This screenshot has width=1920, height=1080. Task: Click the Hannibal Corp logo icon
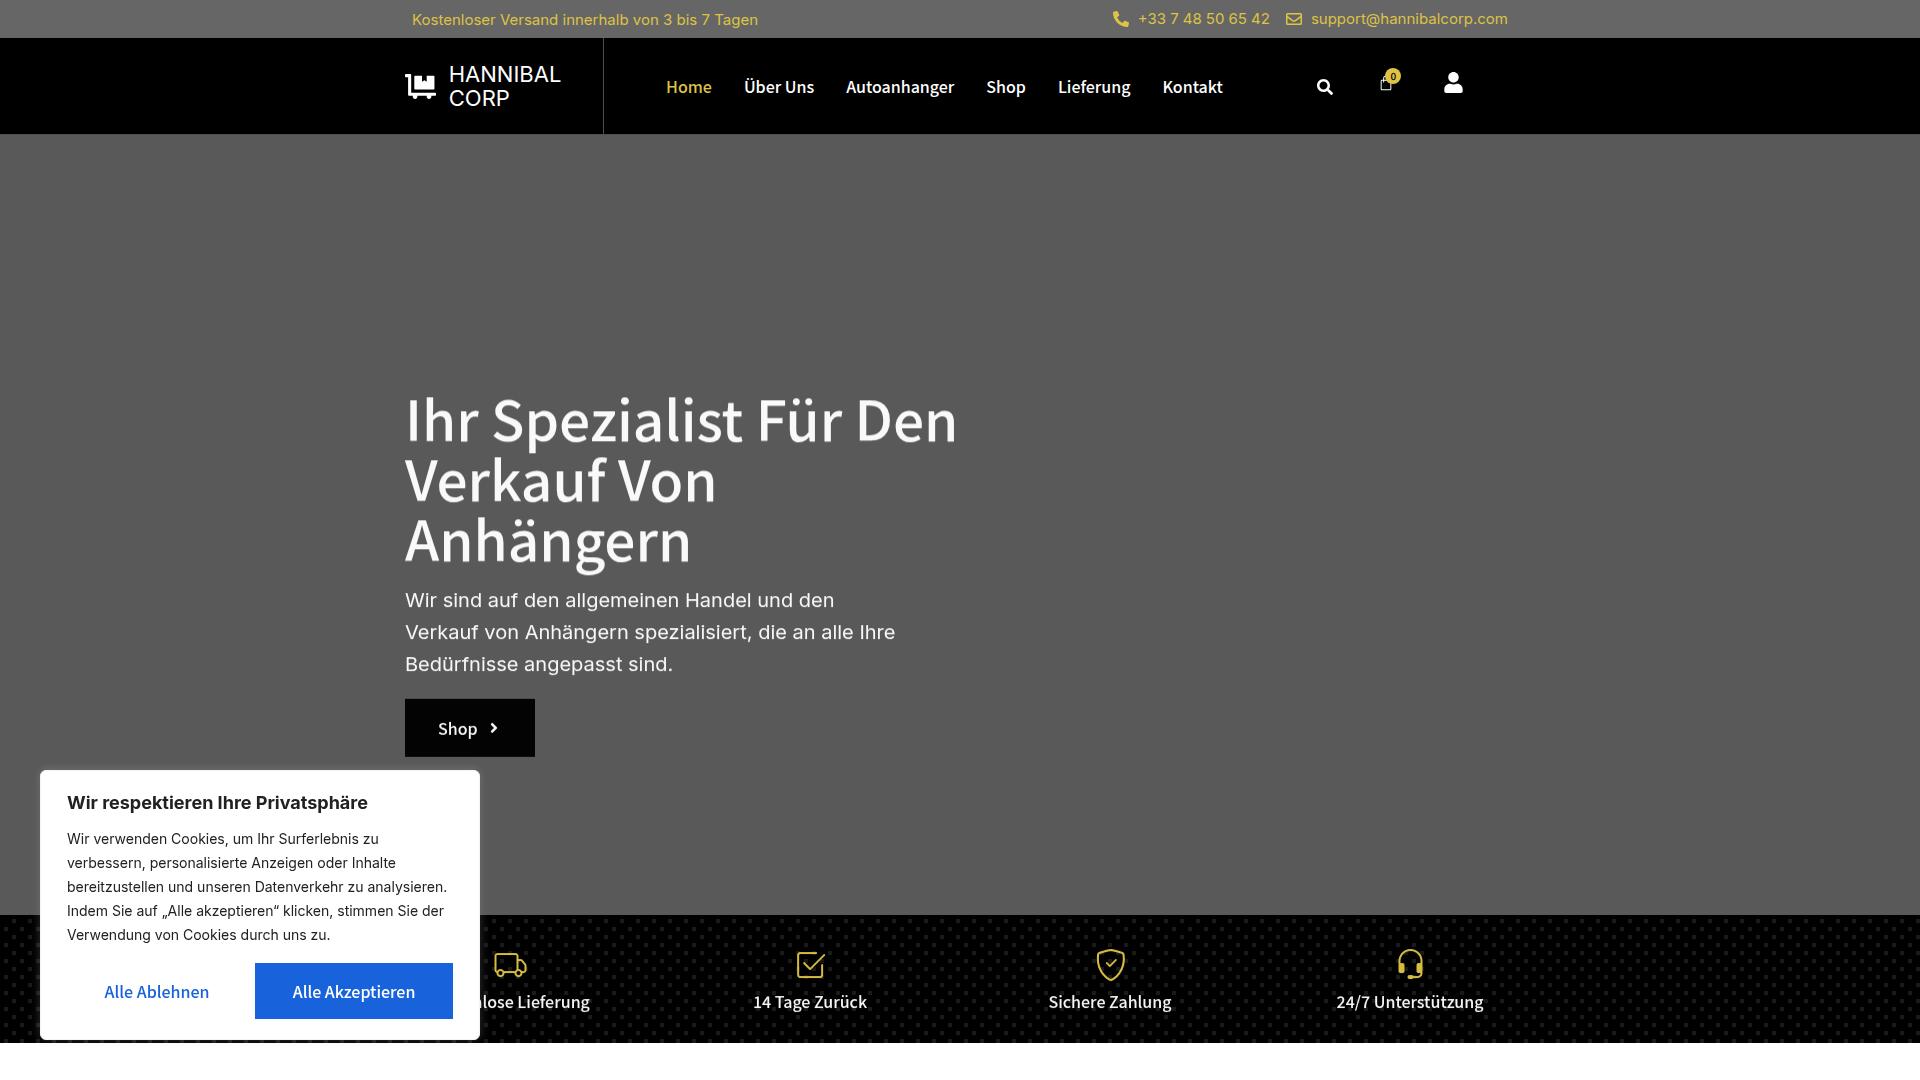click(x=420, y=87)
